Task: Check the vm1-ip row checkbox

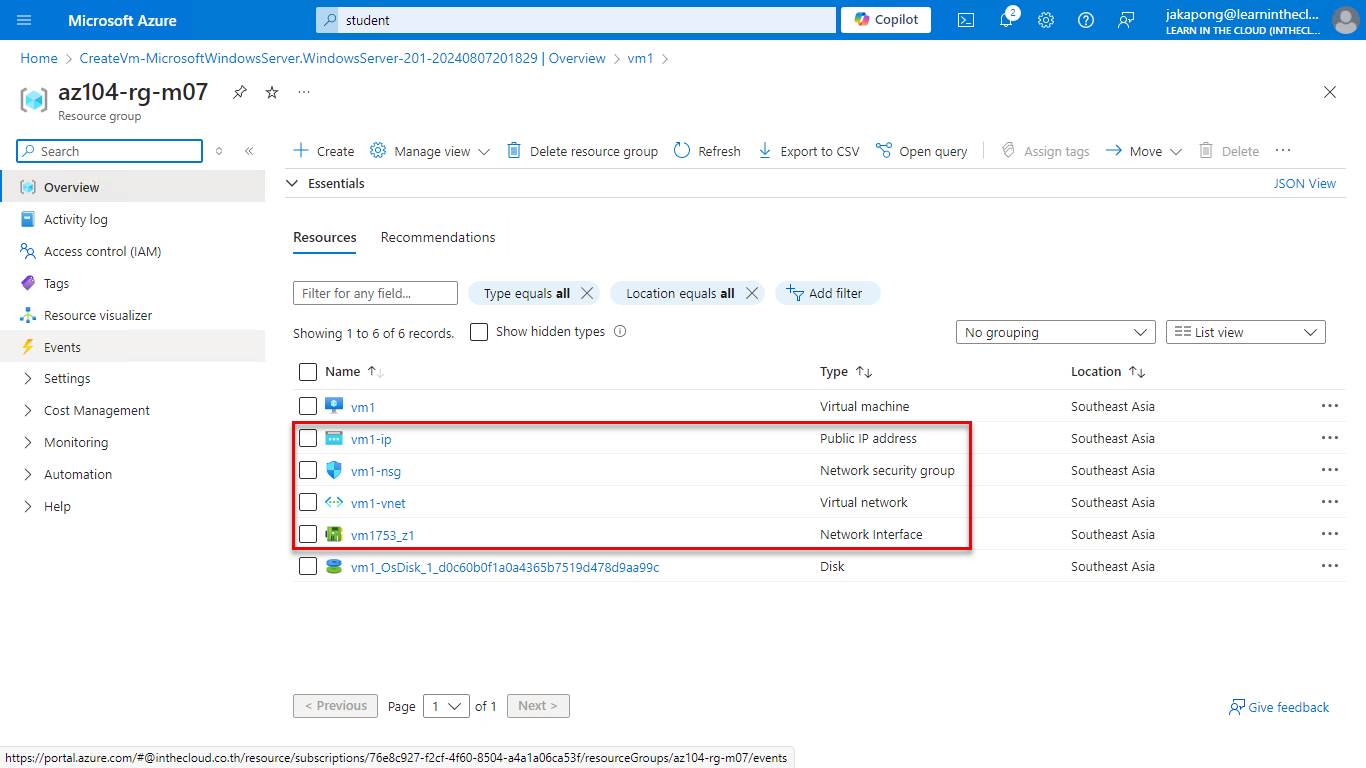Action: (308, 438)
